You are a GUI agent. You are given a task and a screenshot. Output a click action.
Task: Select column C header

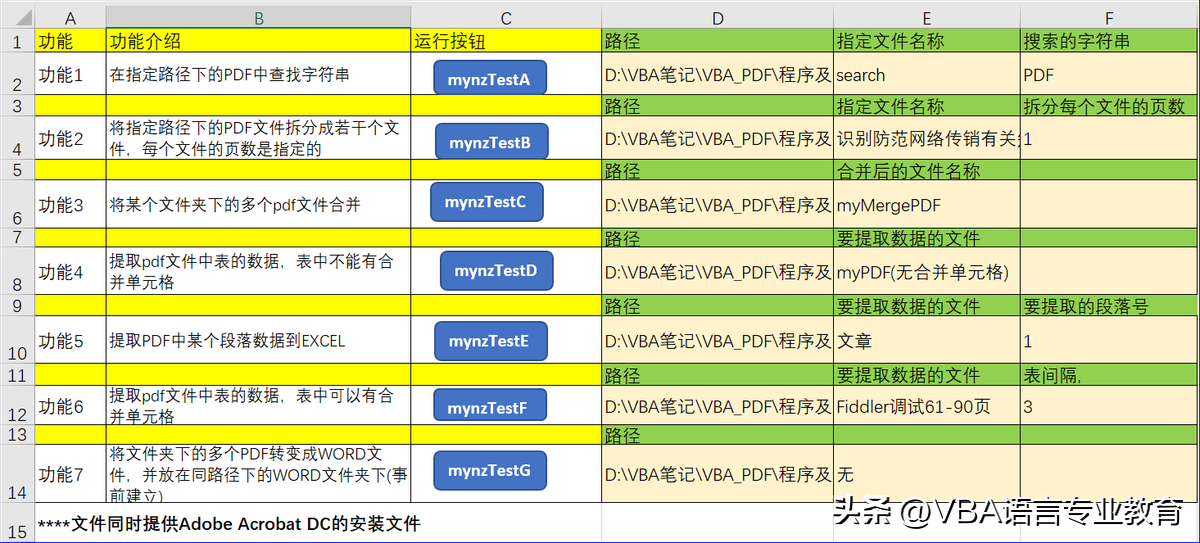point(506,17)
